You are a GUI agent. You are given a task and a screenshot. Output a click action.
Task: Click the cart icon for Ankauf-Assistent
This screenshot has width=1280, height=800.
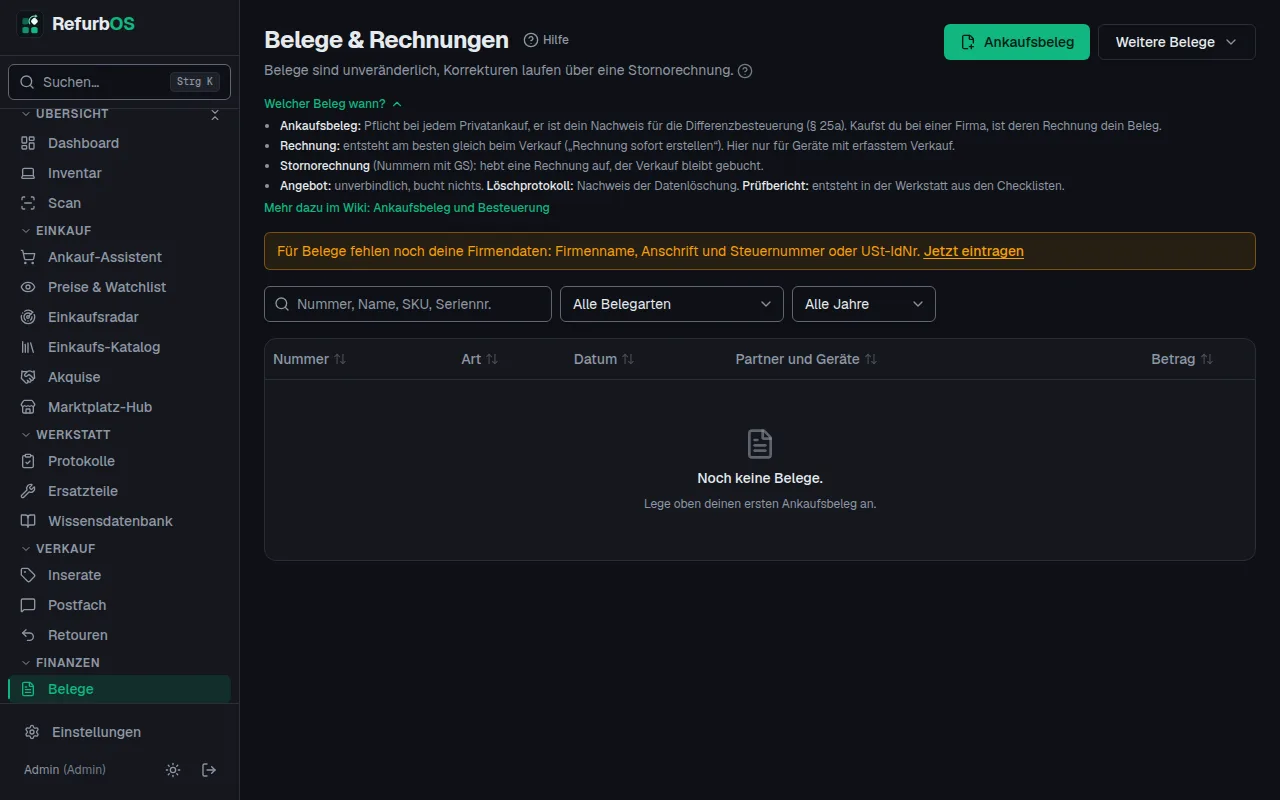coord(28,257)
